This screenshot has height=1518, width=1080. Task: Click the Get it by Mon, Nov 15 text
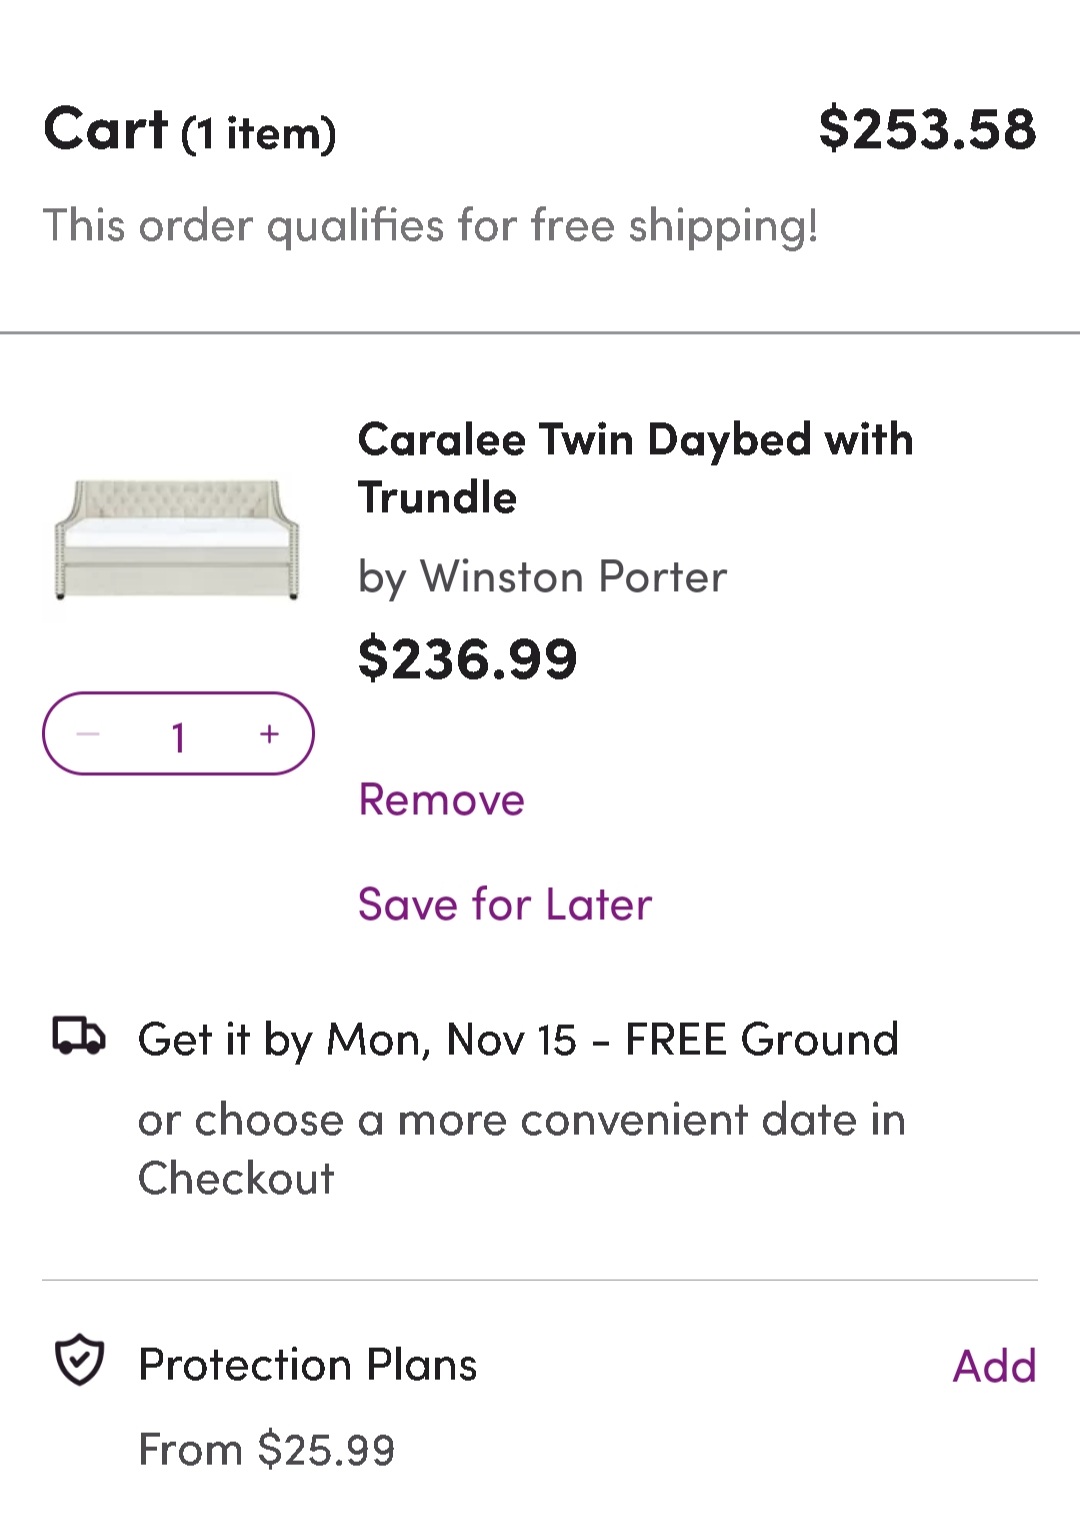coord(357,1040)
